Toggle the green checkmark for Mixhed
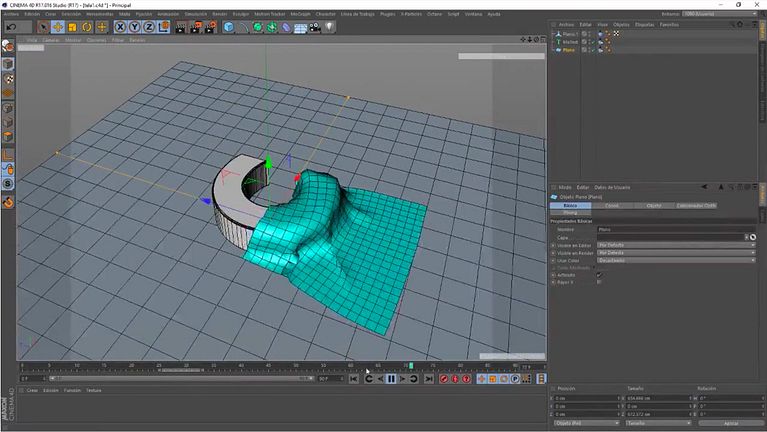The image size is (767, 432). coord(593,42)
